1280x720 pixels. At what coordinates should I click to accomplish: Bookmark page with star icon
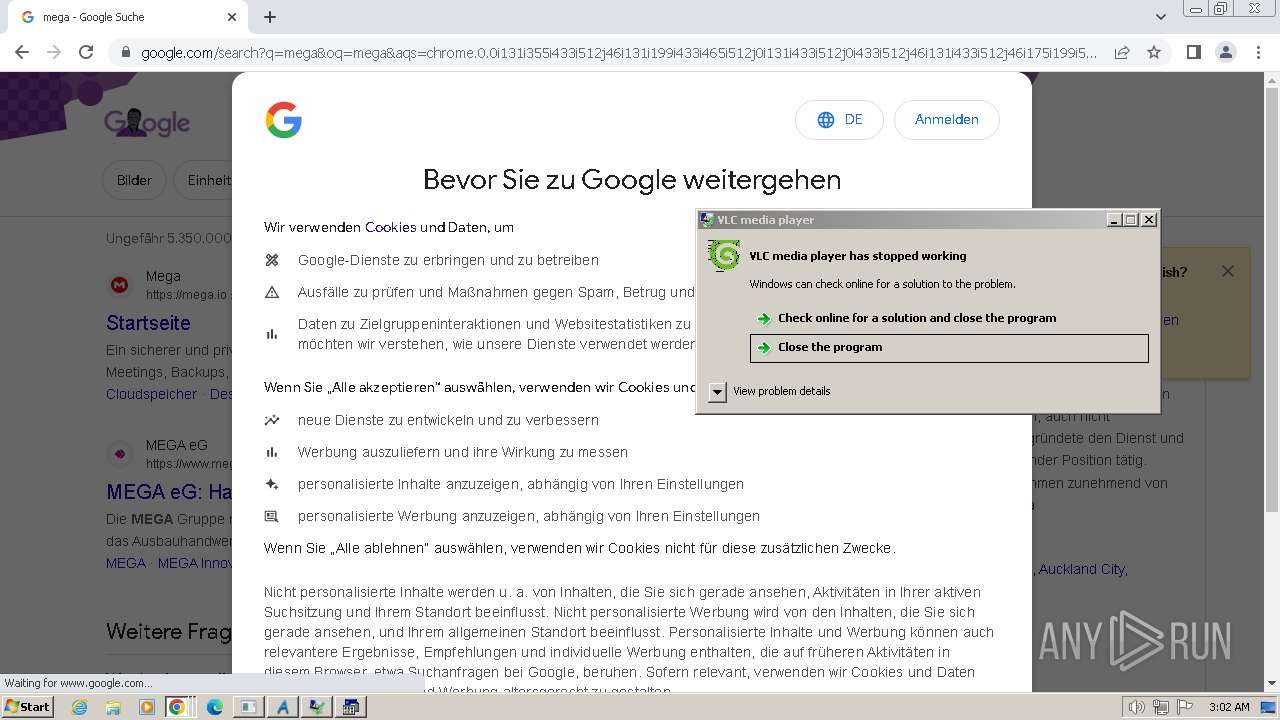coord(1154,52)
